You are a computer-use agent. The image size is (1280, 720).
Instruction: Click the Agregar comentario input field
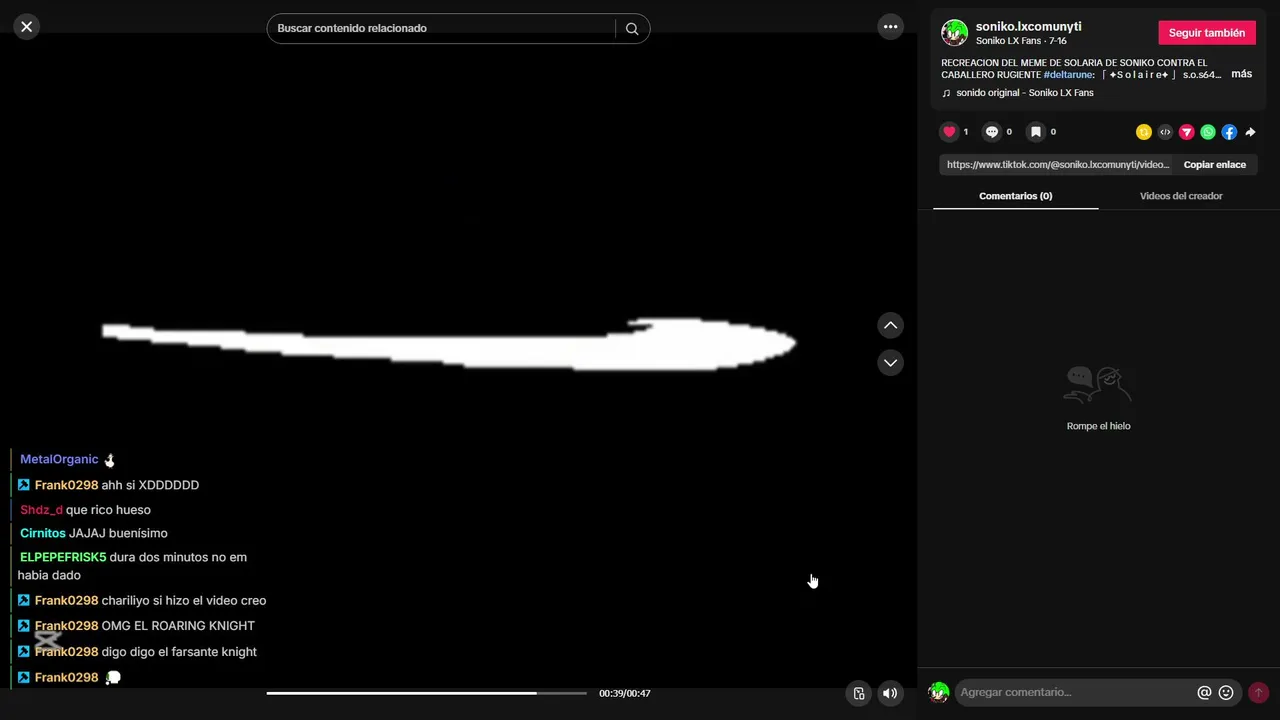click(x=1075, y=692)
